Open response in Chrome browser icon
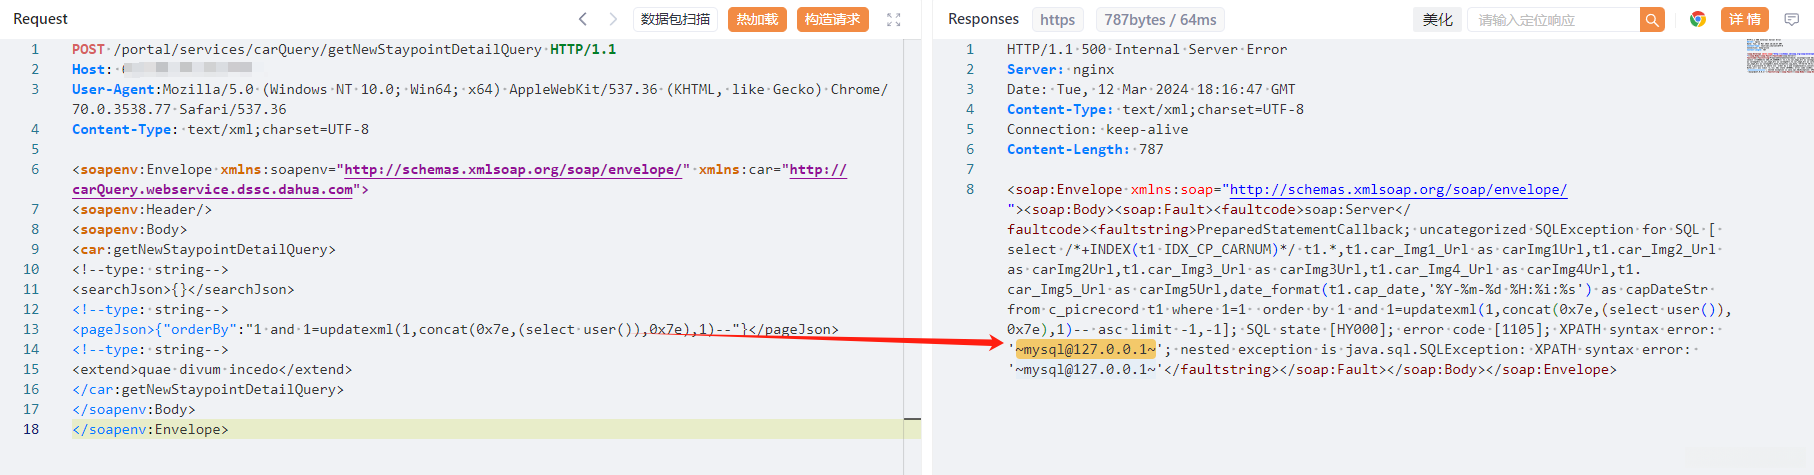 pyautogui.click(x=1697, y=19)
